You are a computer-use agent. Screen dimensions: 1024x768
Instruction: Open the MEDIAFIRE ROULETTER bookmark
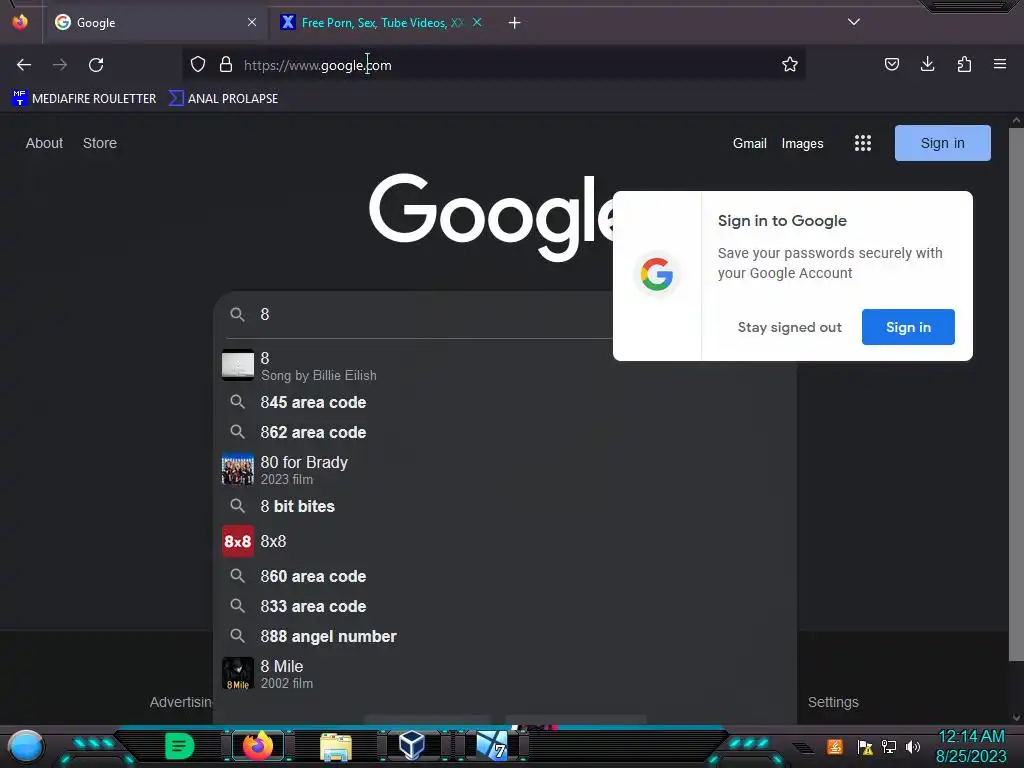84,99
